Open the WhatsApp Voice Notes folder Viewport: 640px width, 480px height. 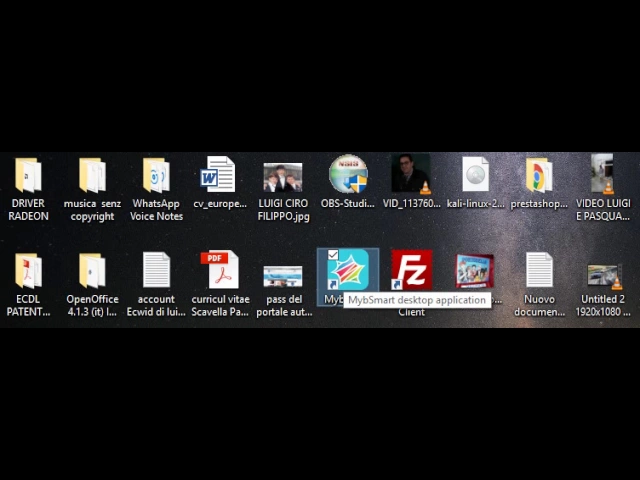click(x=156, y=175)
